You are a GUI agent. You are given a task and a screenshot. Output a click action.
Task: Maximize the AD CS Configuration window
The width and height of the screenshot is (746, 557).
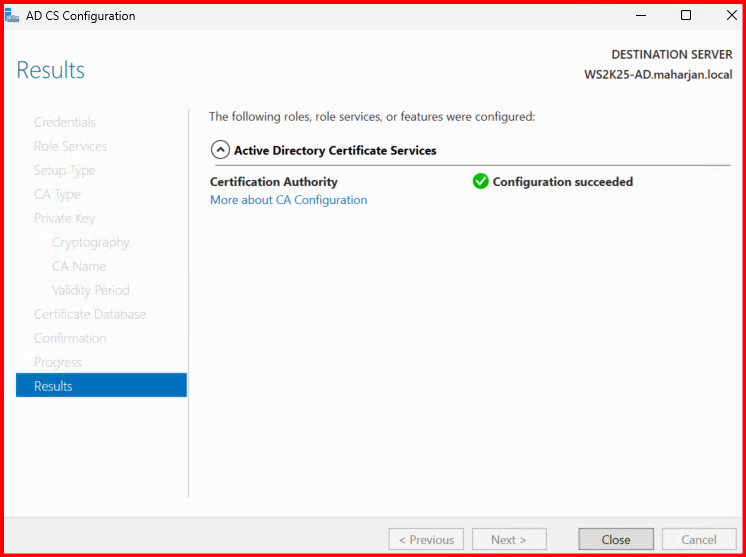point(686,16)
